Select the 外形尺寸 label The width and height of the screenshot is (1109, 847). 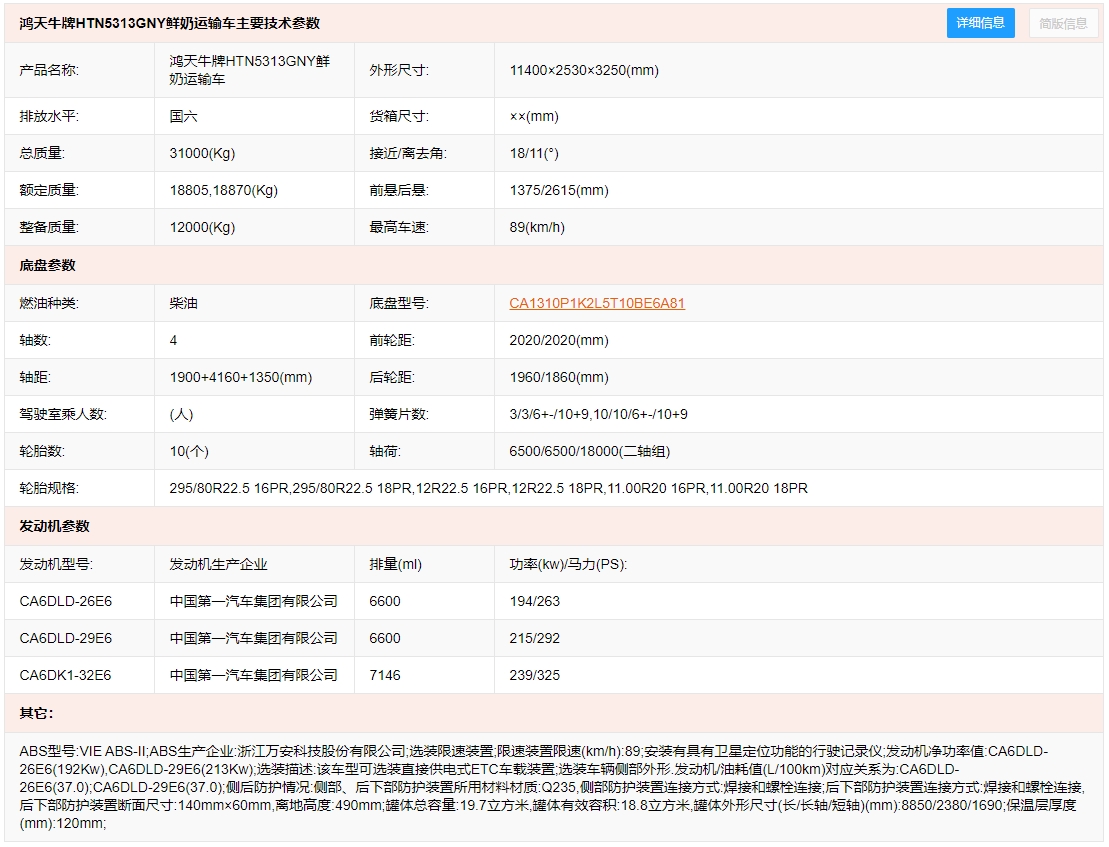coord(399,70)
